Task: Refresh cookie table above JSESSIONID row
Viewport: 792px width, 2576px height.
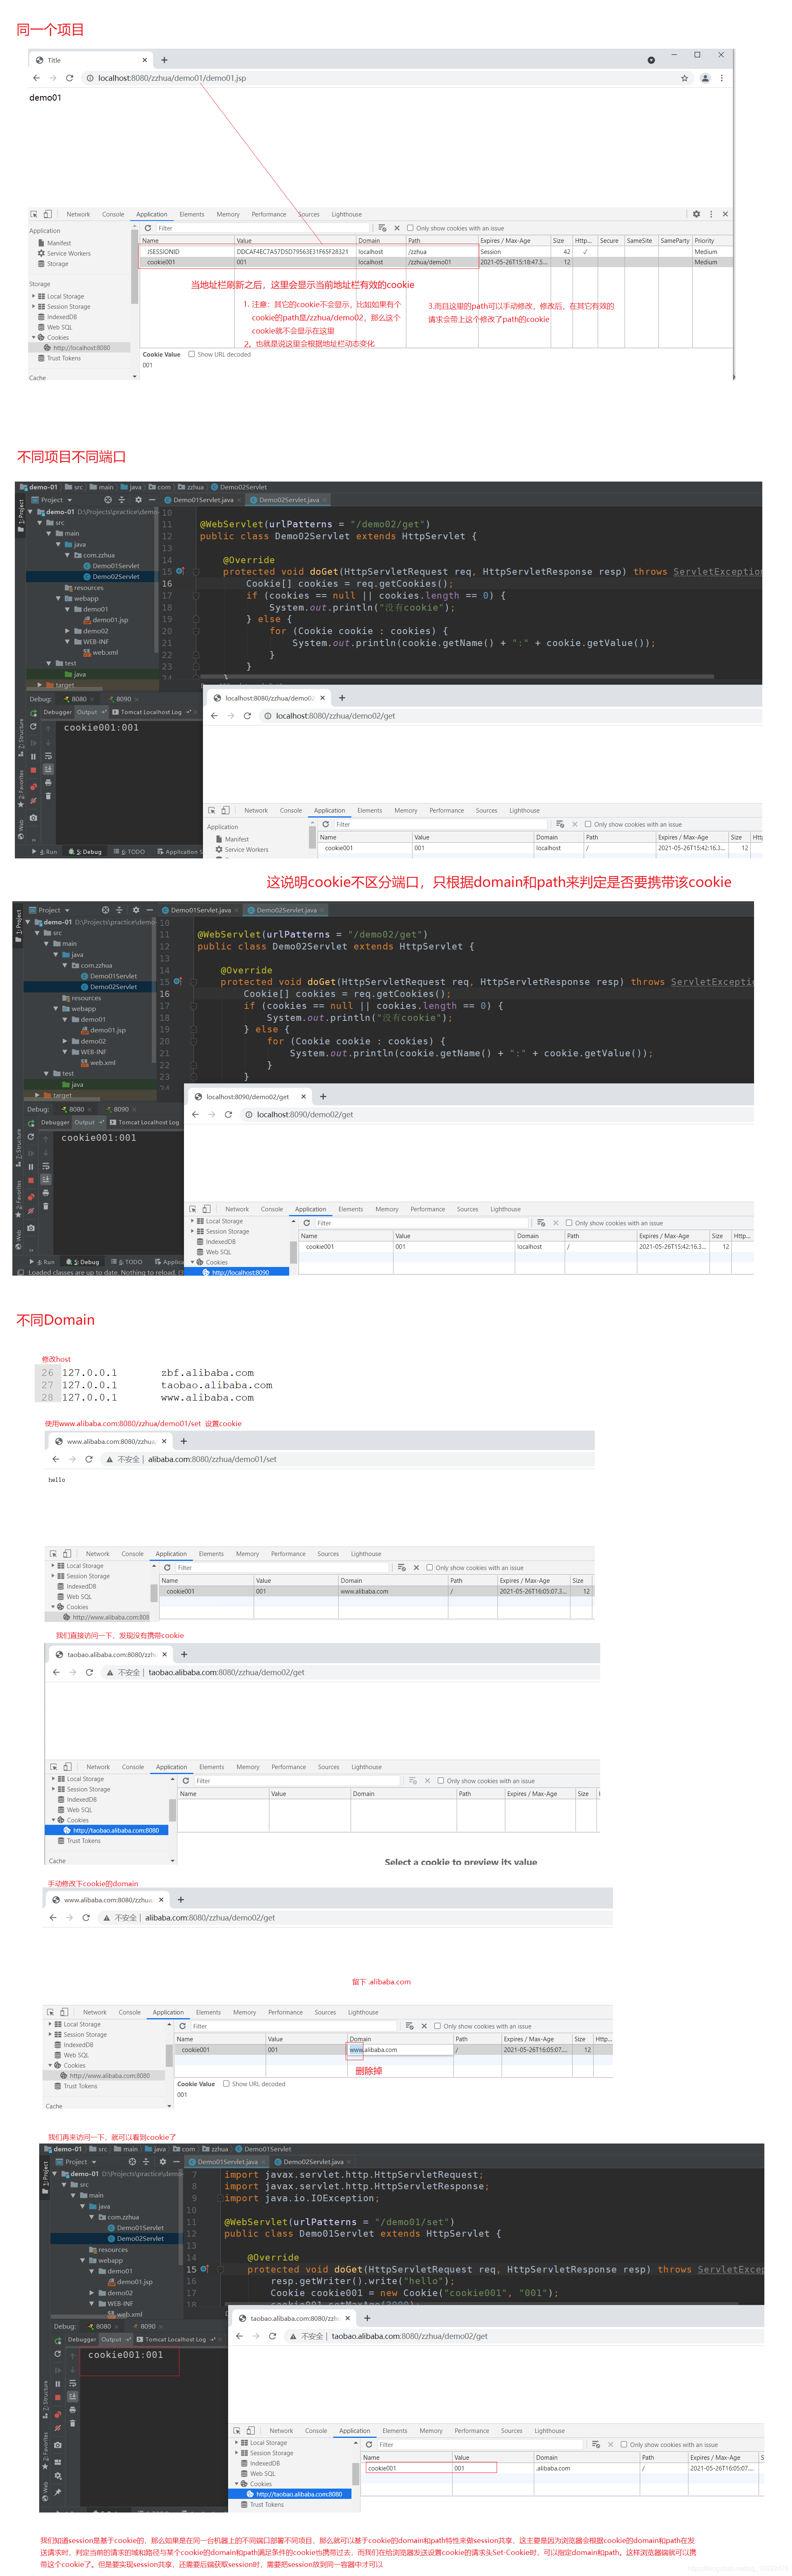Action: [148, 228]
